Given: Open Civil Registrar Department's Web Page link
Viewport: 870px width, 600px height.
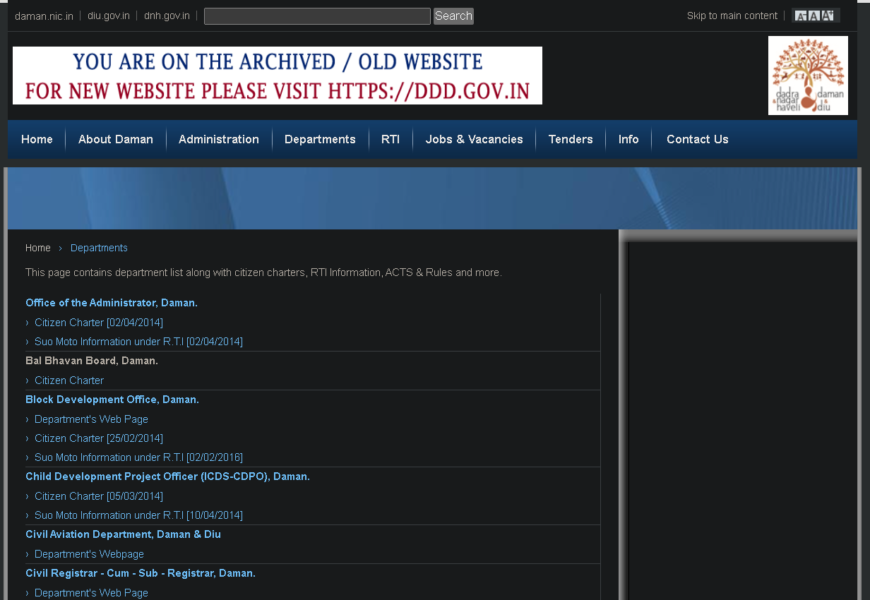Looking at the screenshot, I should point(91,593).
